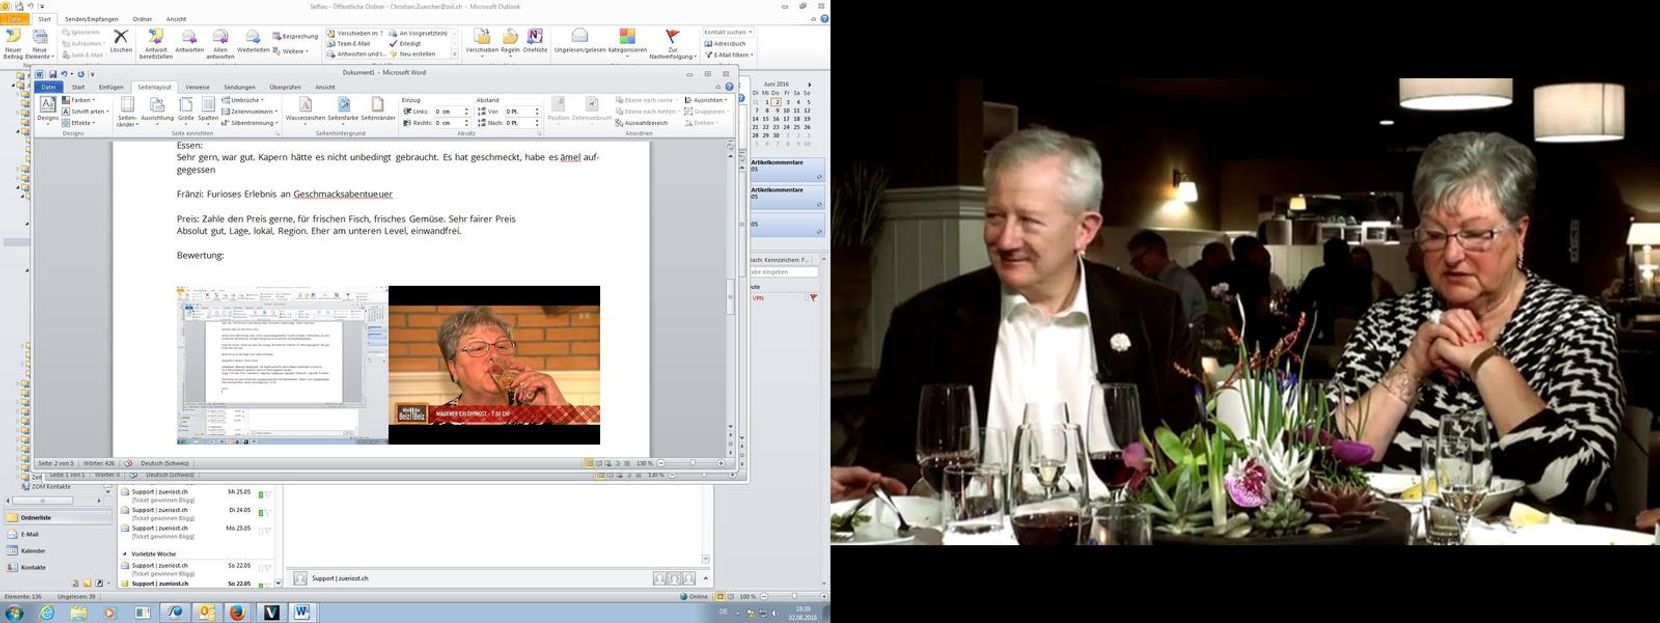Click the Word help question mark icon
Image resolution: width=1660 pixels, height=623 pixels.
point(730,87)
